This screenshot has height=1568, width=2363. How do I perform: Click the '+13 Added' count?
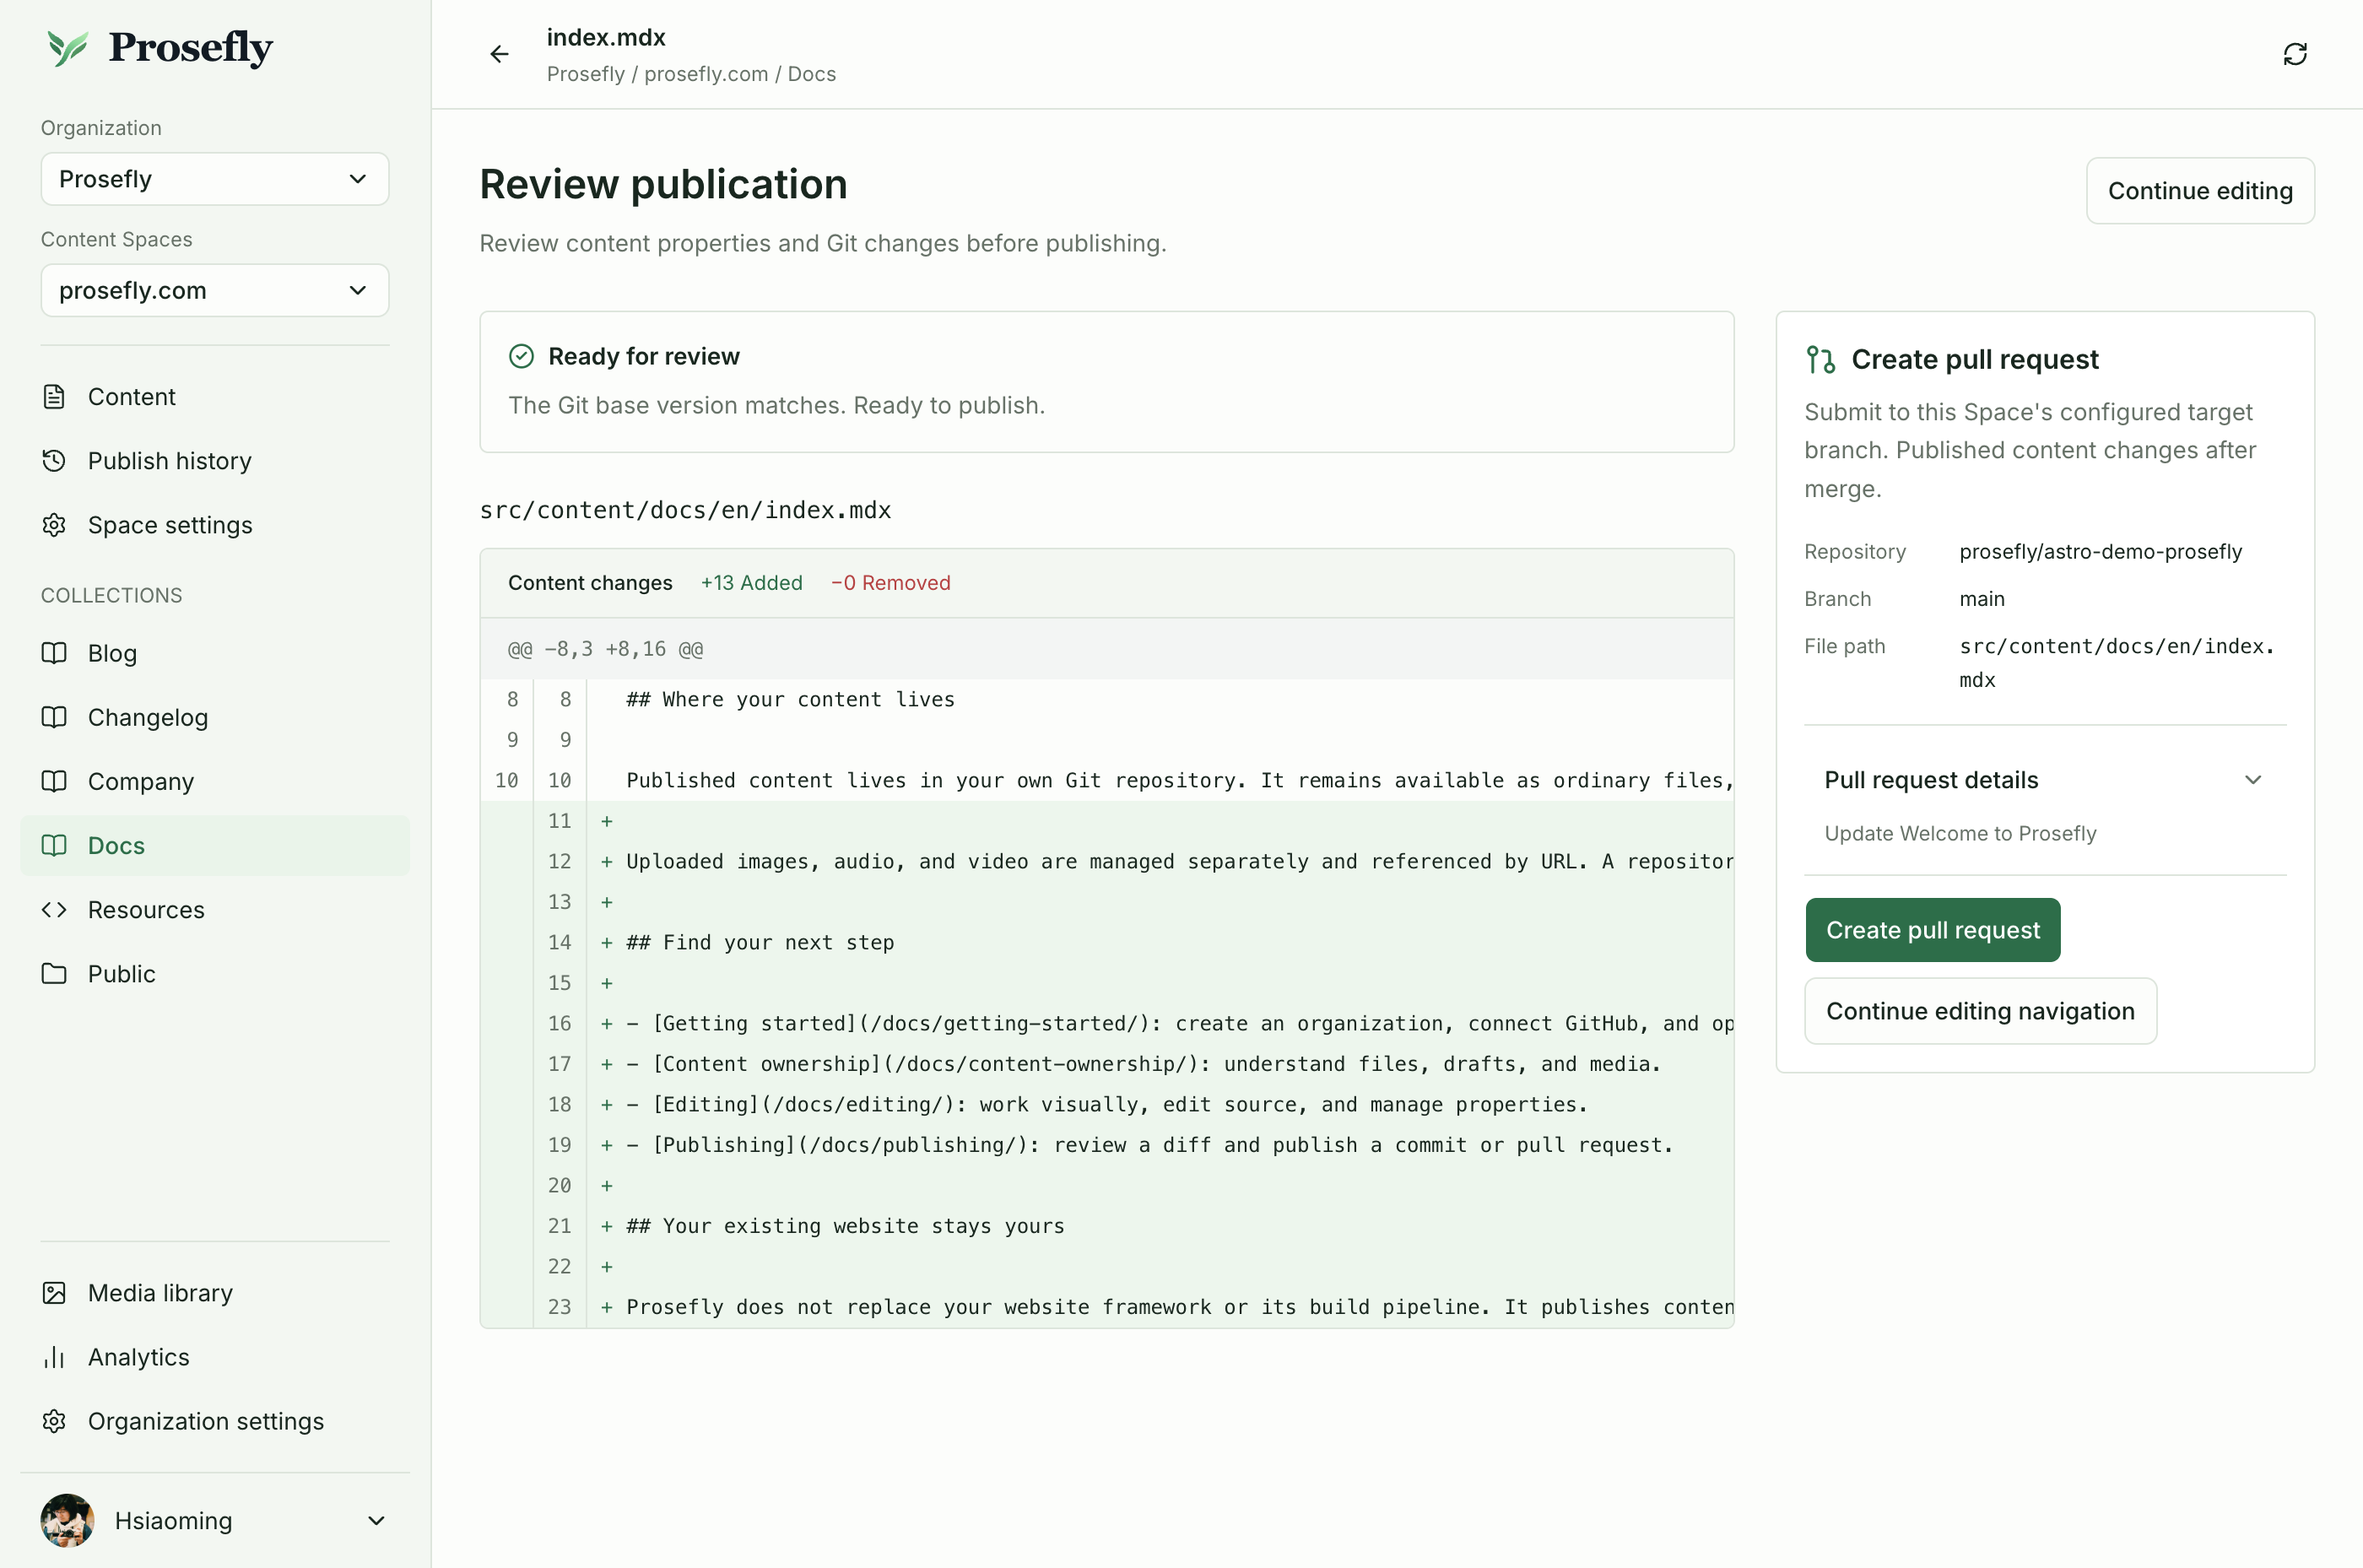point(751,583)
